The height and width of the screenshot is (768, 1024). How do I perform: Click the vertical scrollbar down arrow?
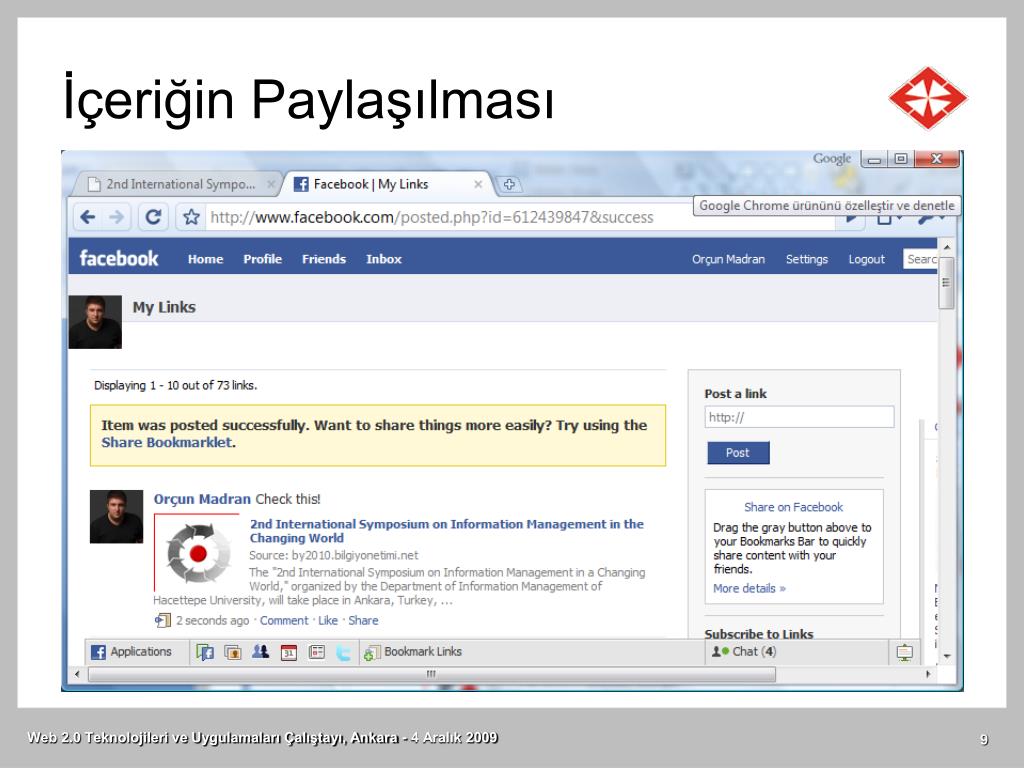946,656
